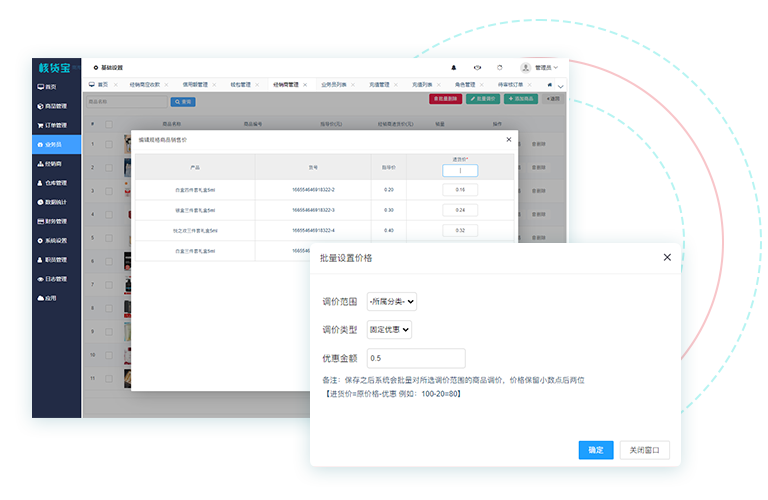Image resolution: width=768 pixels, height=500 pixels.
Task: Open 首页 in the left sidebar
Action: 52,87
